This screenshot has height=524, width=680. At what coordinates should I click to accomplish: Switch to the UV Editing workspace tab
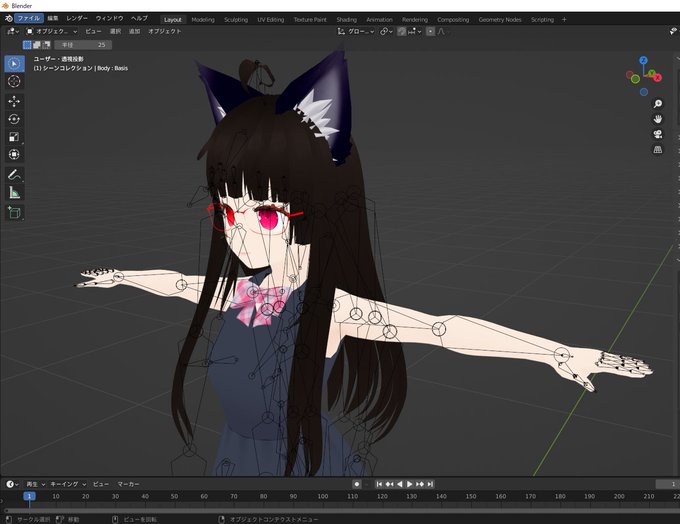271,20
